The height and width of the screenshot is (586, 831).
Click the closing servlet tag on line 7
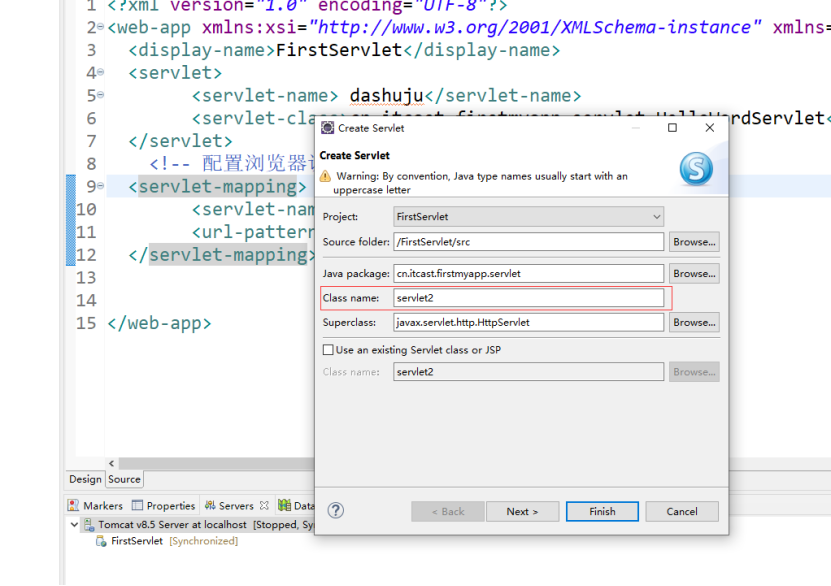180,141
